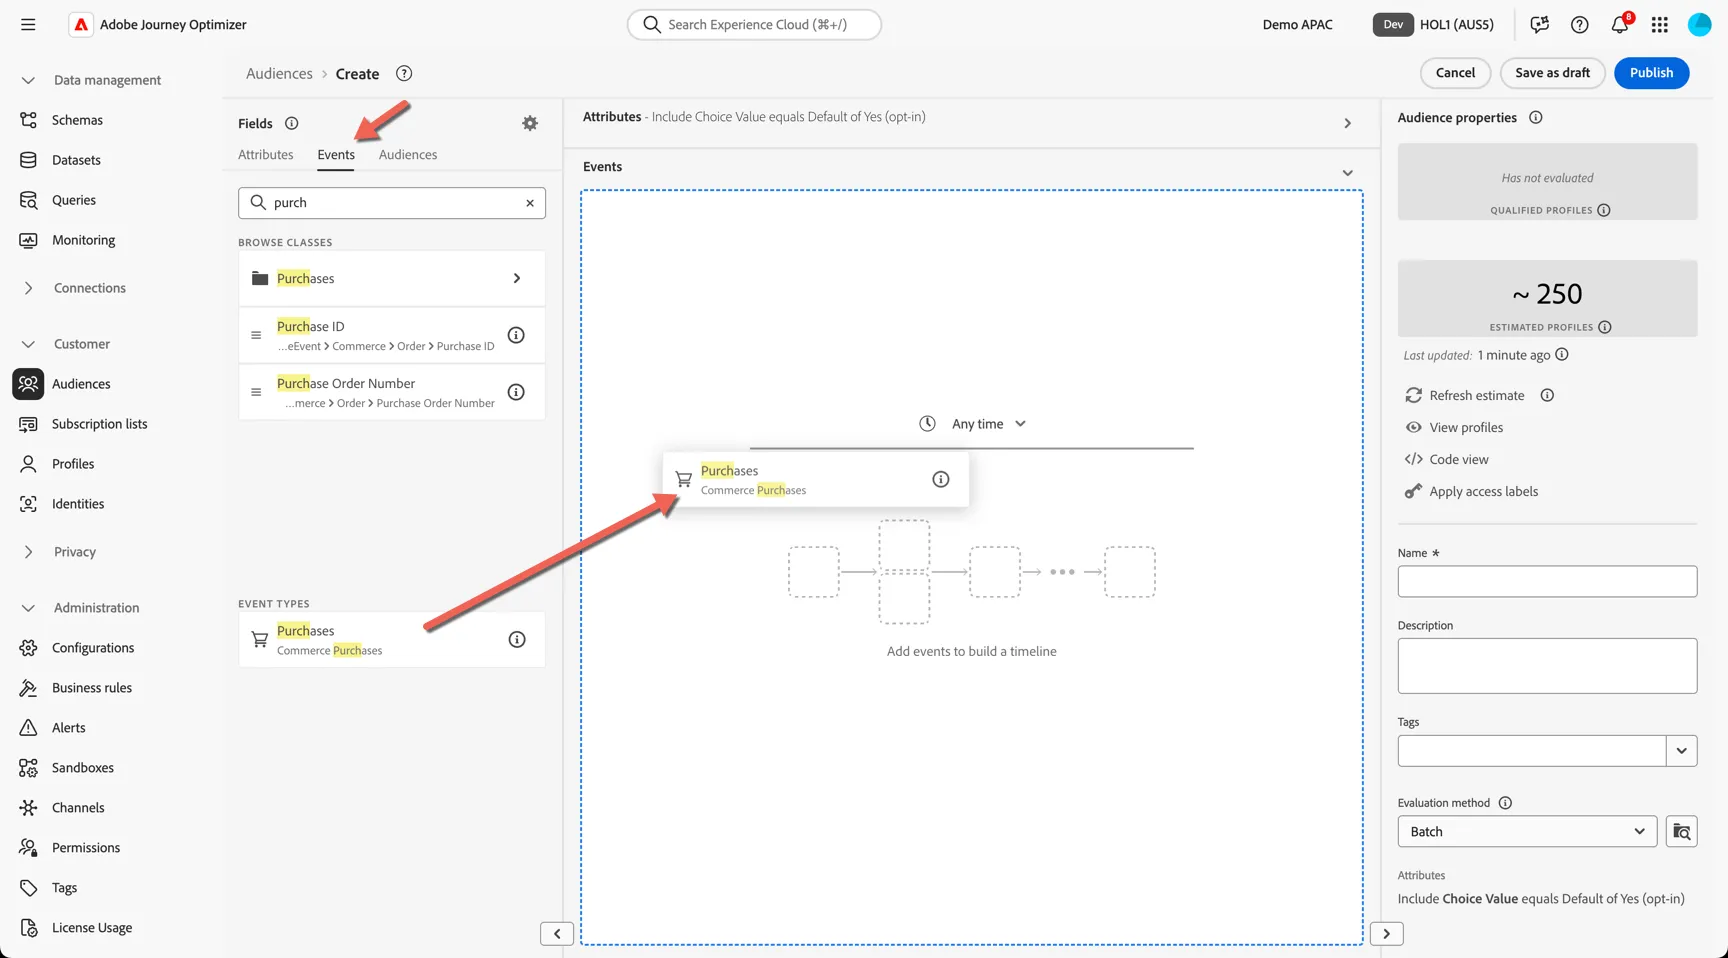Open Schemas in the sidebar
The image size is (1728, 958).
(x=77, y=120)
